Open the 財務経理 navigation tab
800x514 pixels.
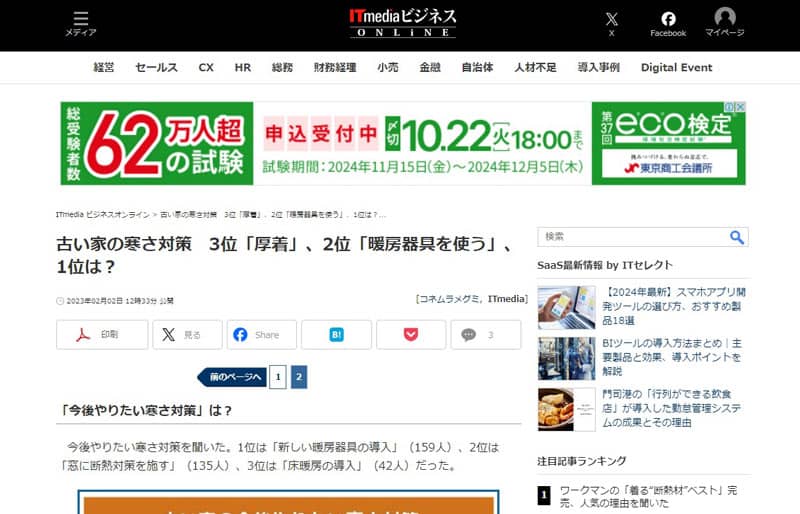pos(334,68)
